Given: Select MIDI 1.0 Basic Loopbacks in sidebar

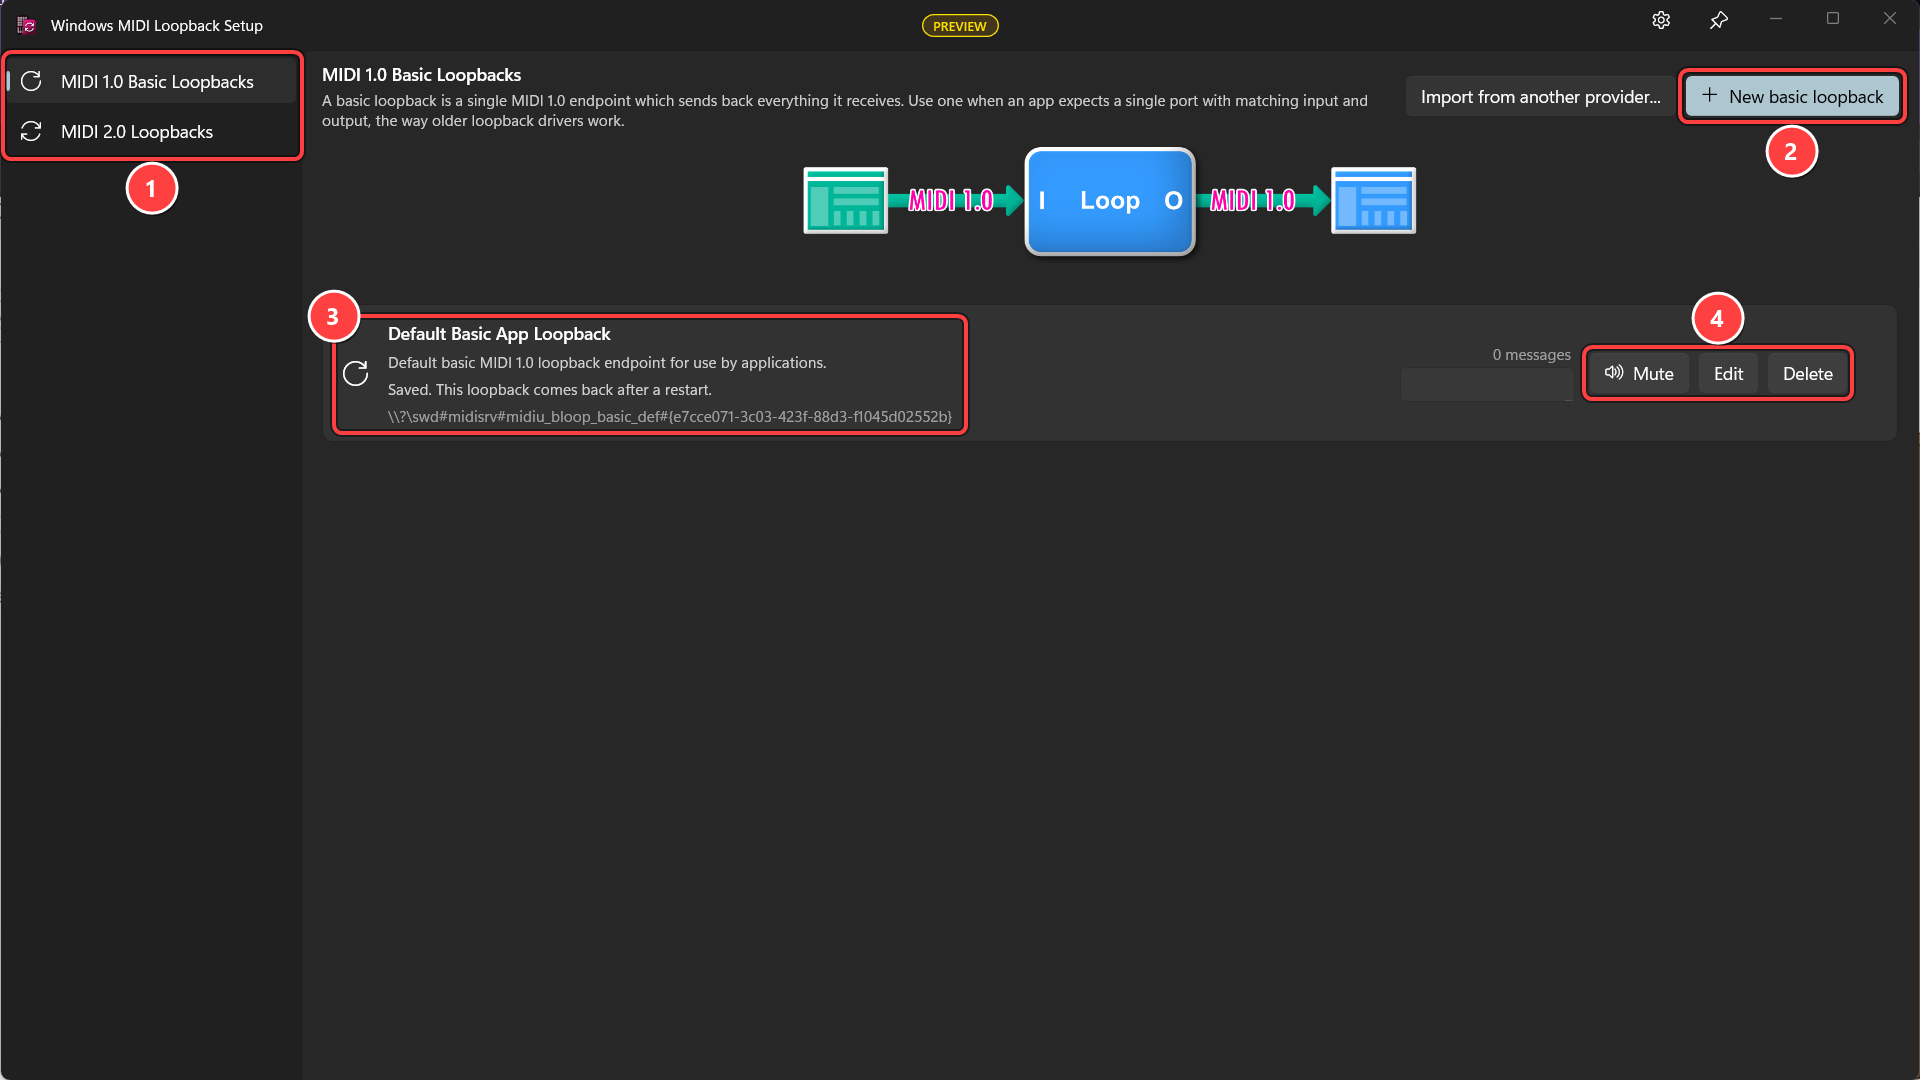Looking at the screenshot, I should [152, 81].
